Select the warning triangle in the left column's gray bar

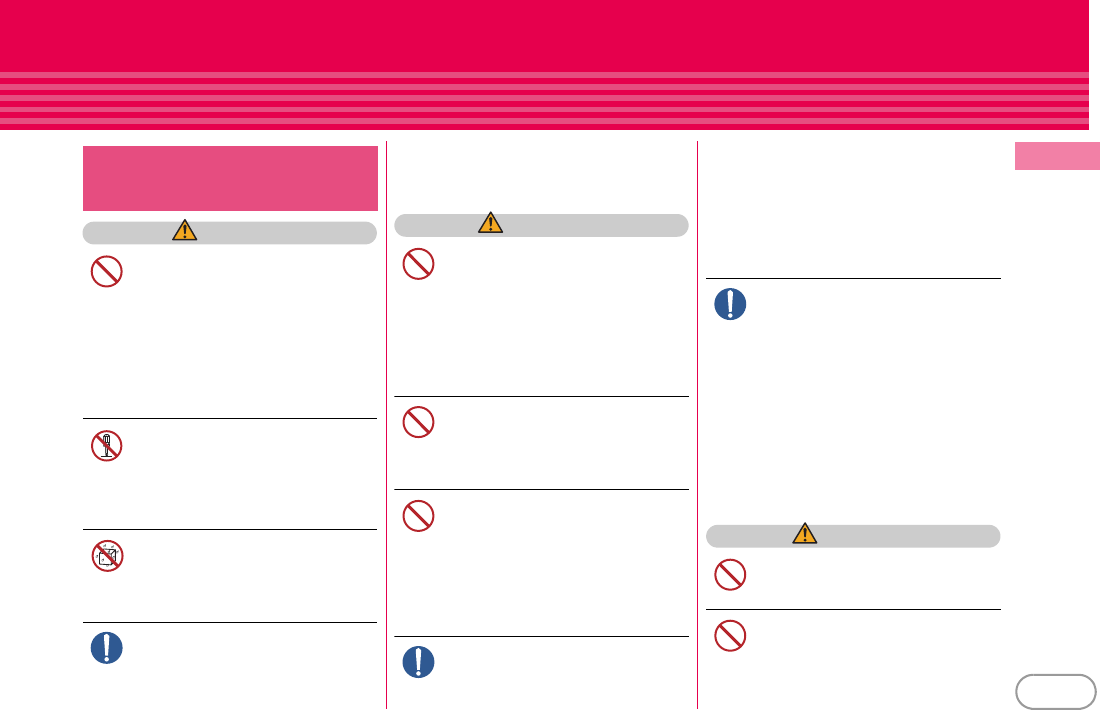click(x=185, y=230)
